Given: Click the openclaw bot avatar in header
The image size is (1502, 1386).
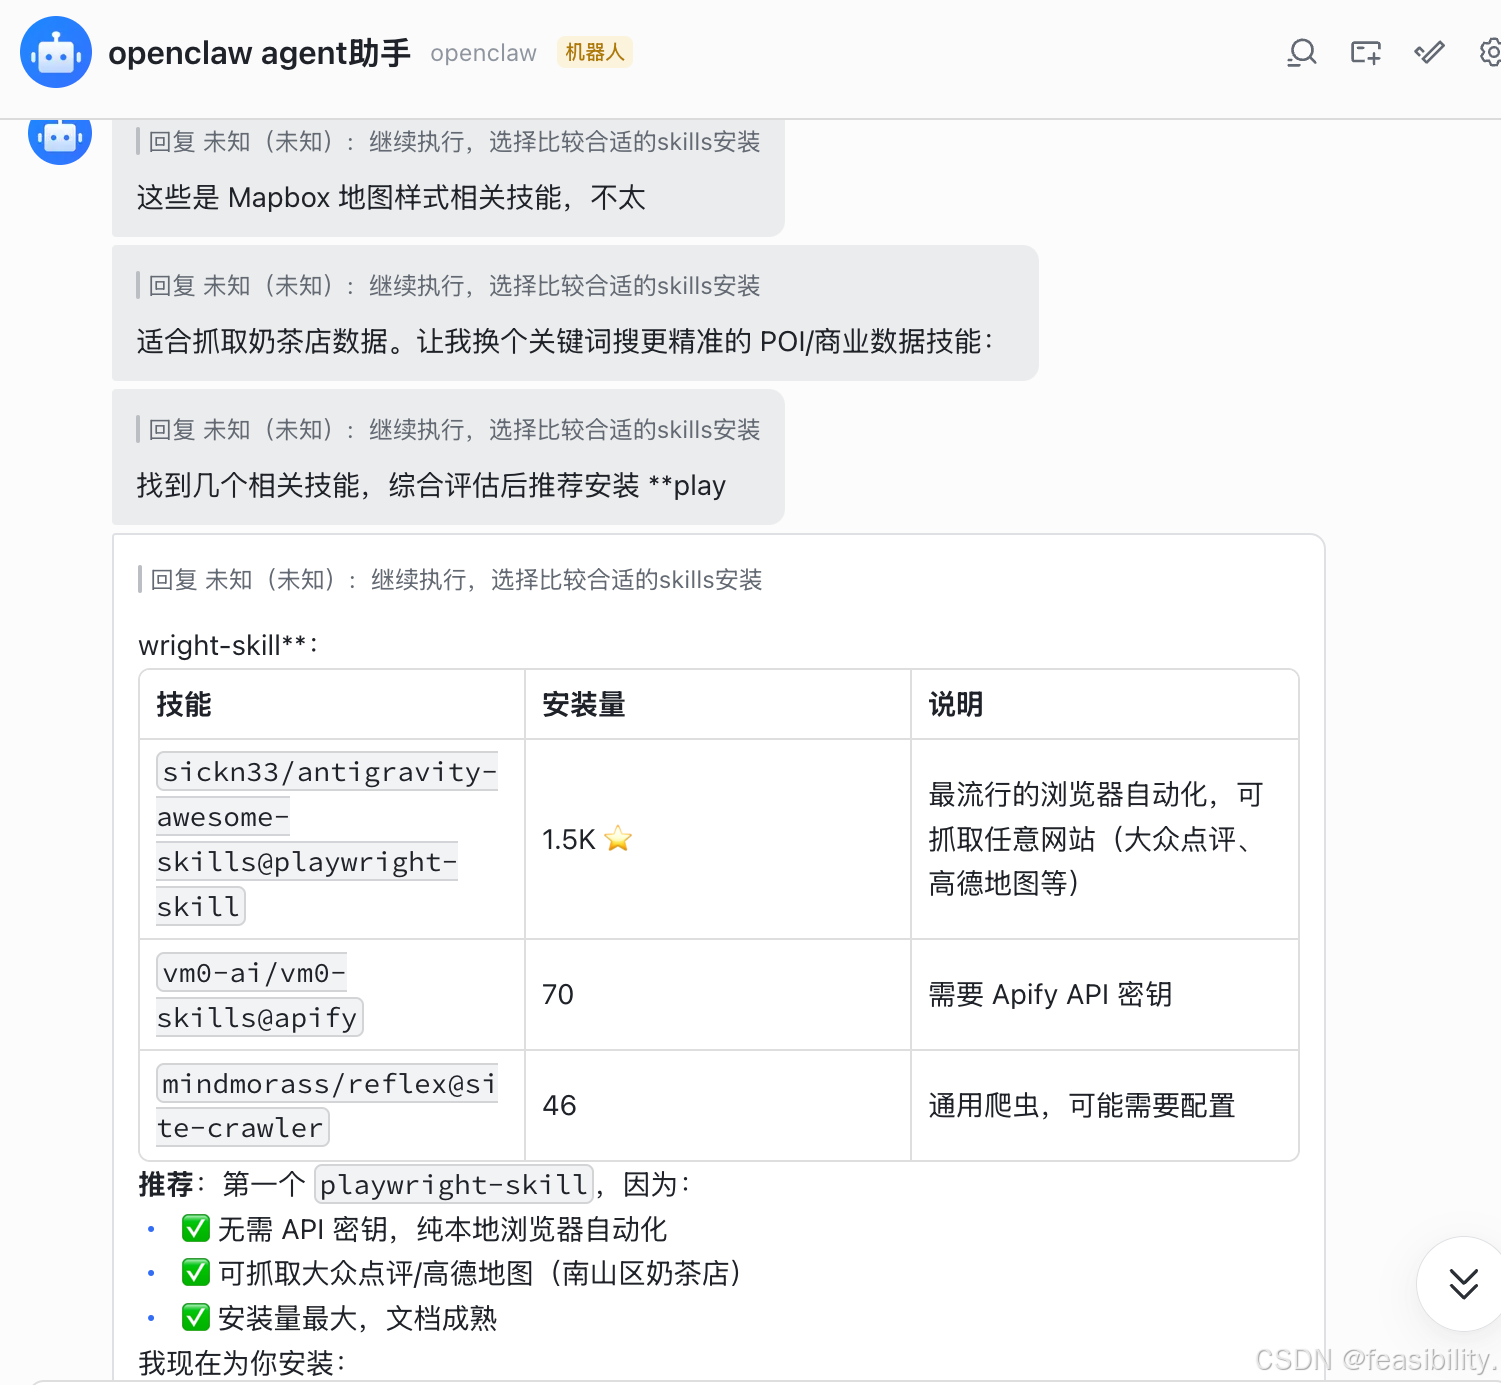Looking at the screenshot, I should tap(55, 52).
